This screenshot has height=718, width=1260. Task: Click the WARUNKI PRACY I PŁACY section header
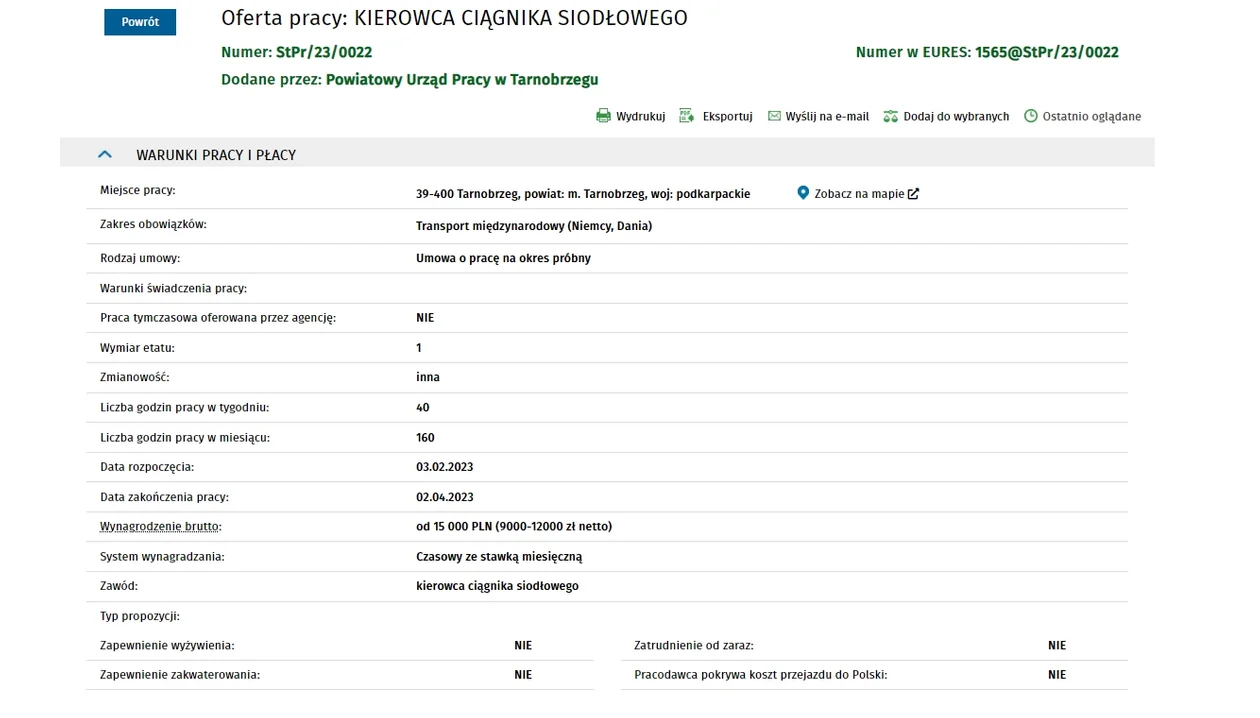(x=607, y=154)
